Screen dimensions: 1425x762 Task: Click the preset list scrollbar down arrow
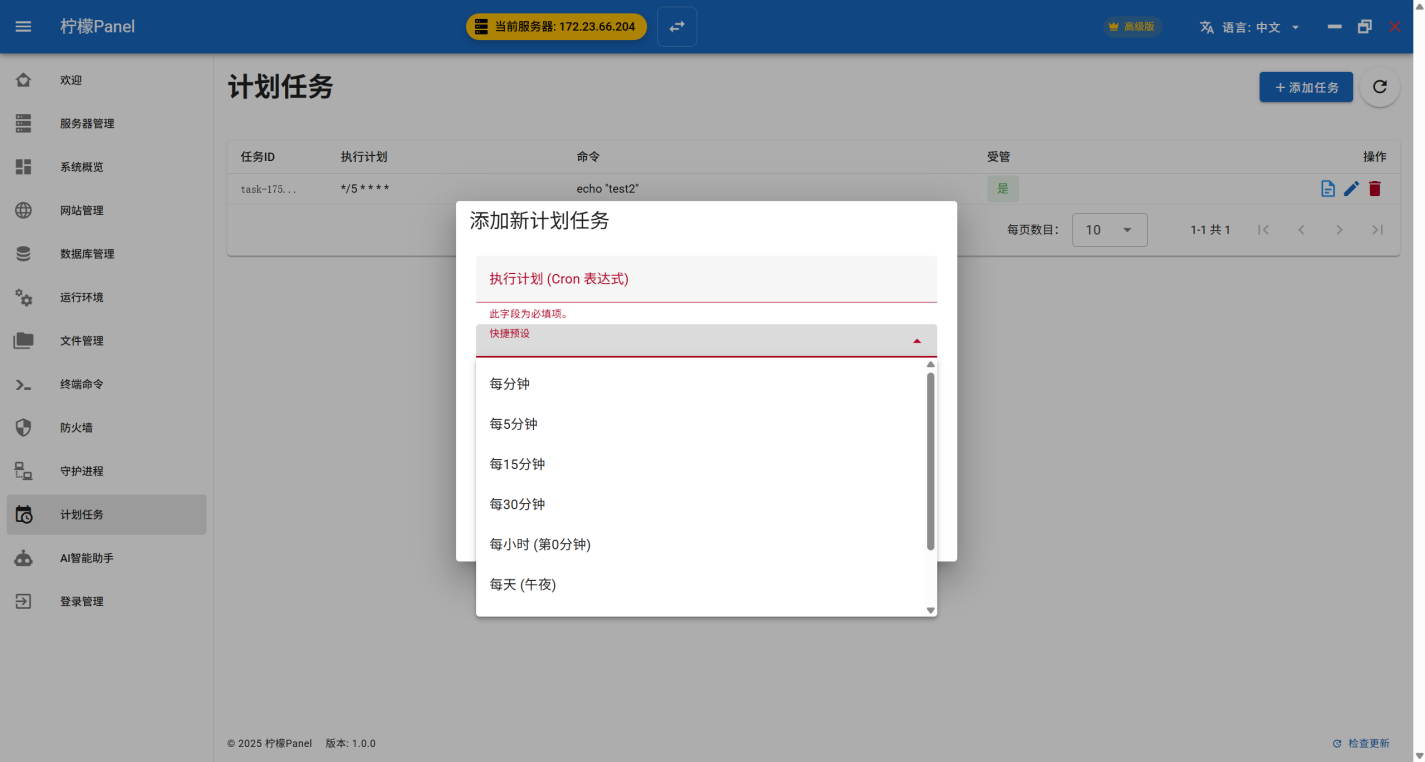(930, 610)
